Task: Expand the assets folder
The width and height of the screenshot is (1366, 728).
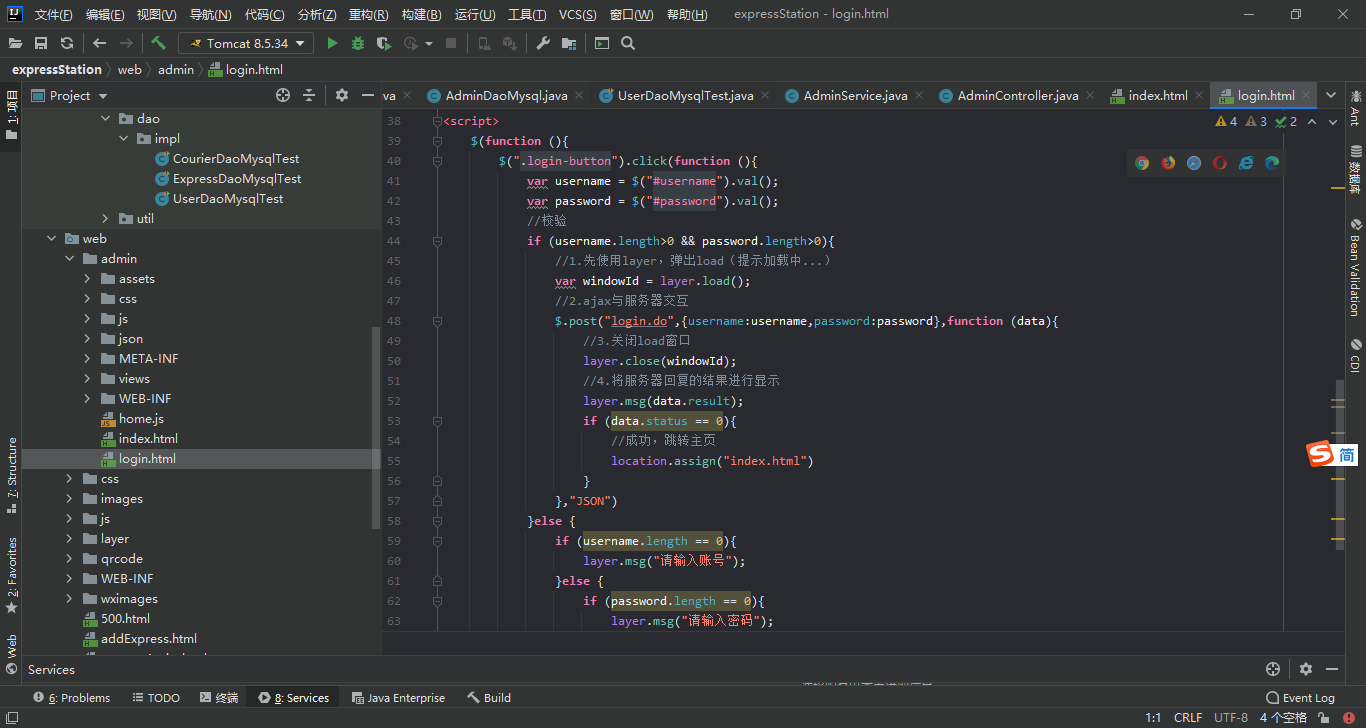Action: pyautogui.click(x=89, y=278)
